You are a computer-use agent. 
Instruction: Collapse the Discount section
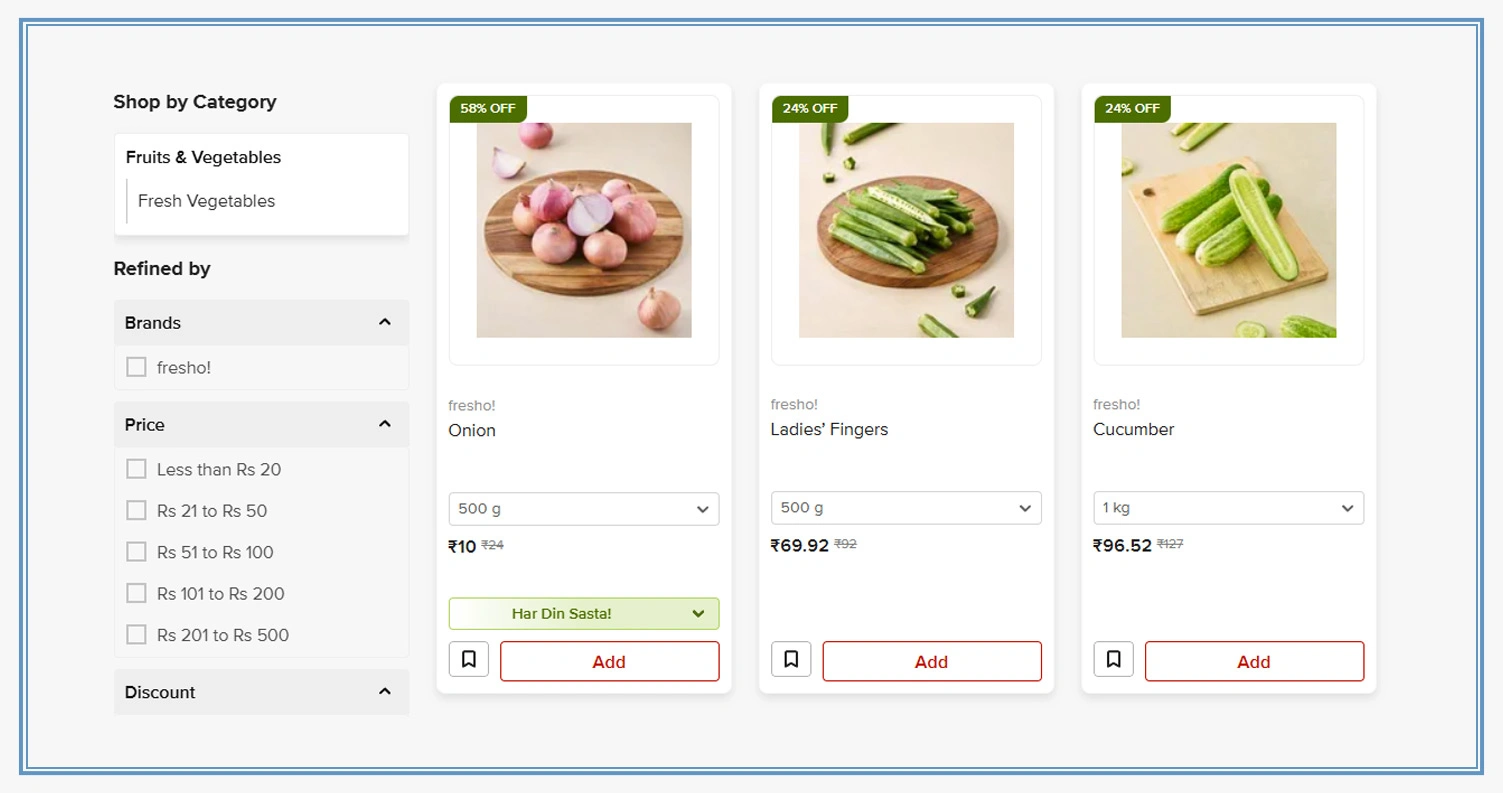(385, 691)
